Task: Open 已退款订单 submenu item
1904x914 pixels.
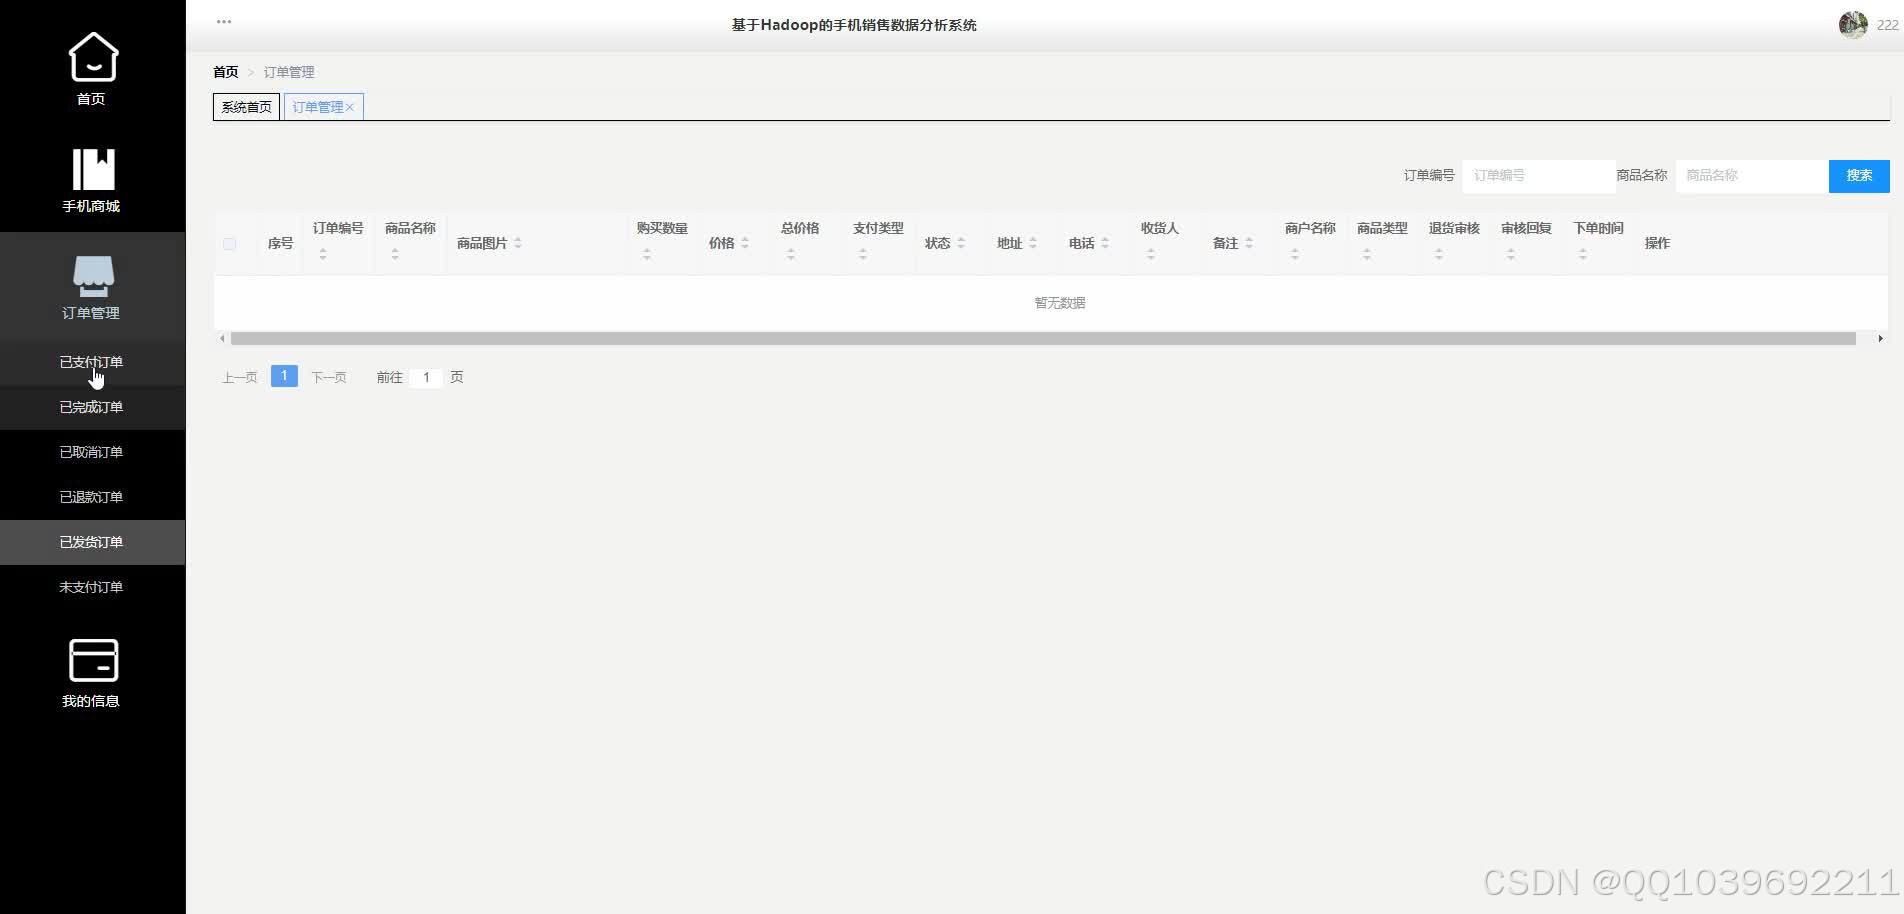Action: tap(92, 497)
